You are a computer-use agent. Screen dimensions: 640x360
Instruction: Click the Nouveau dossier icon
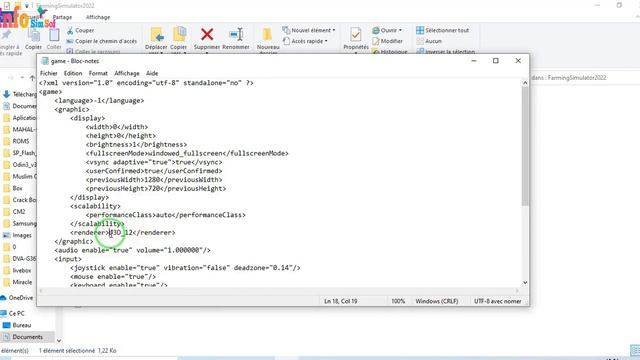[268, 34]
